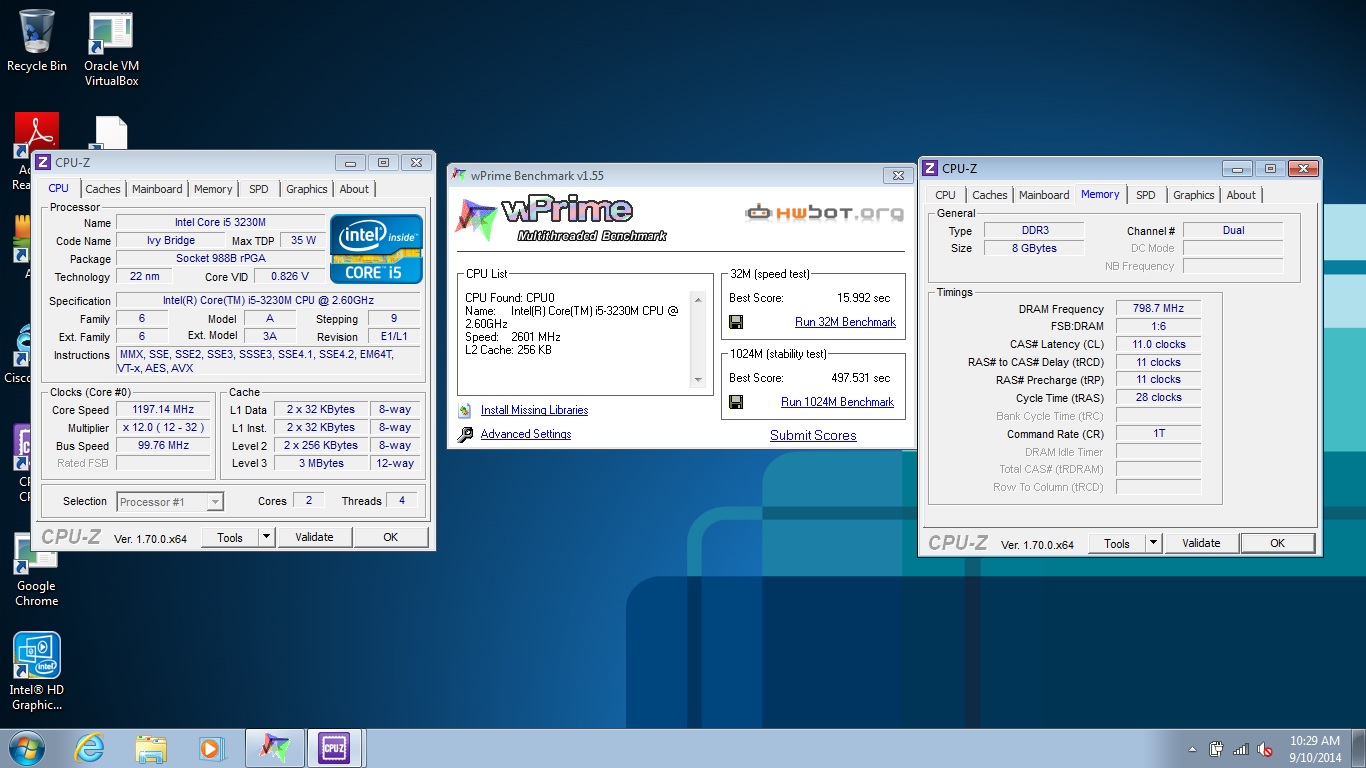This screenshot has height=768, width=1366.
Task: Open Caches tab in right CPU-Z
Action: click(x=990, y=195)
